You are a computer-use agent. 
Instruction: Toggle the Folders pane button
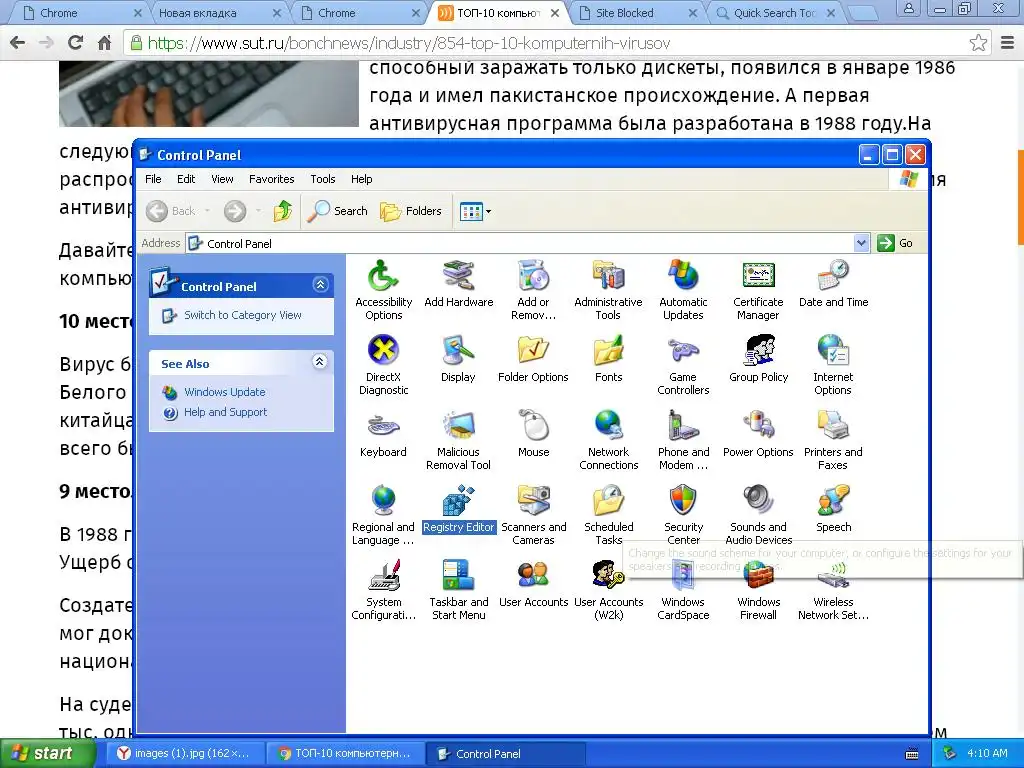[411, 211]
